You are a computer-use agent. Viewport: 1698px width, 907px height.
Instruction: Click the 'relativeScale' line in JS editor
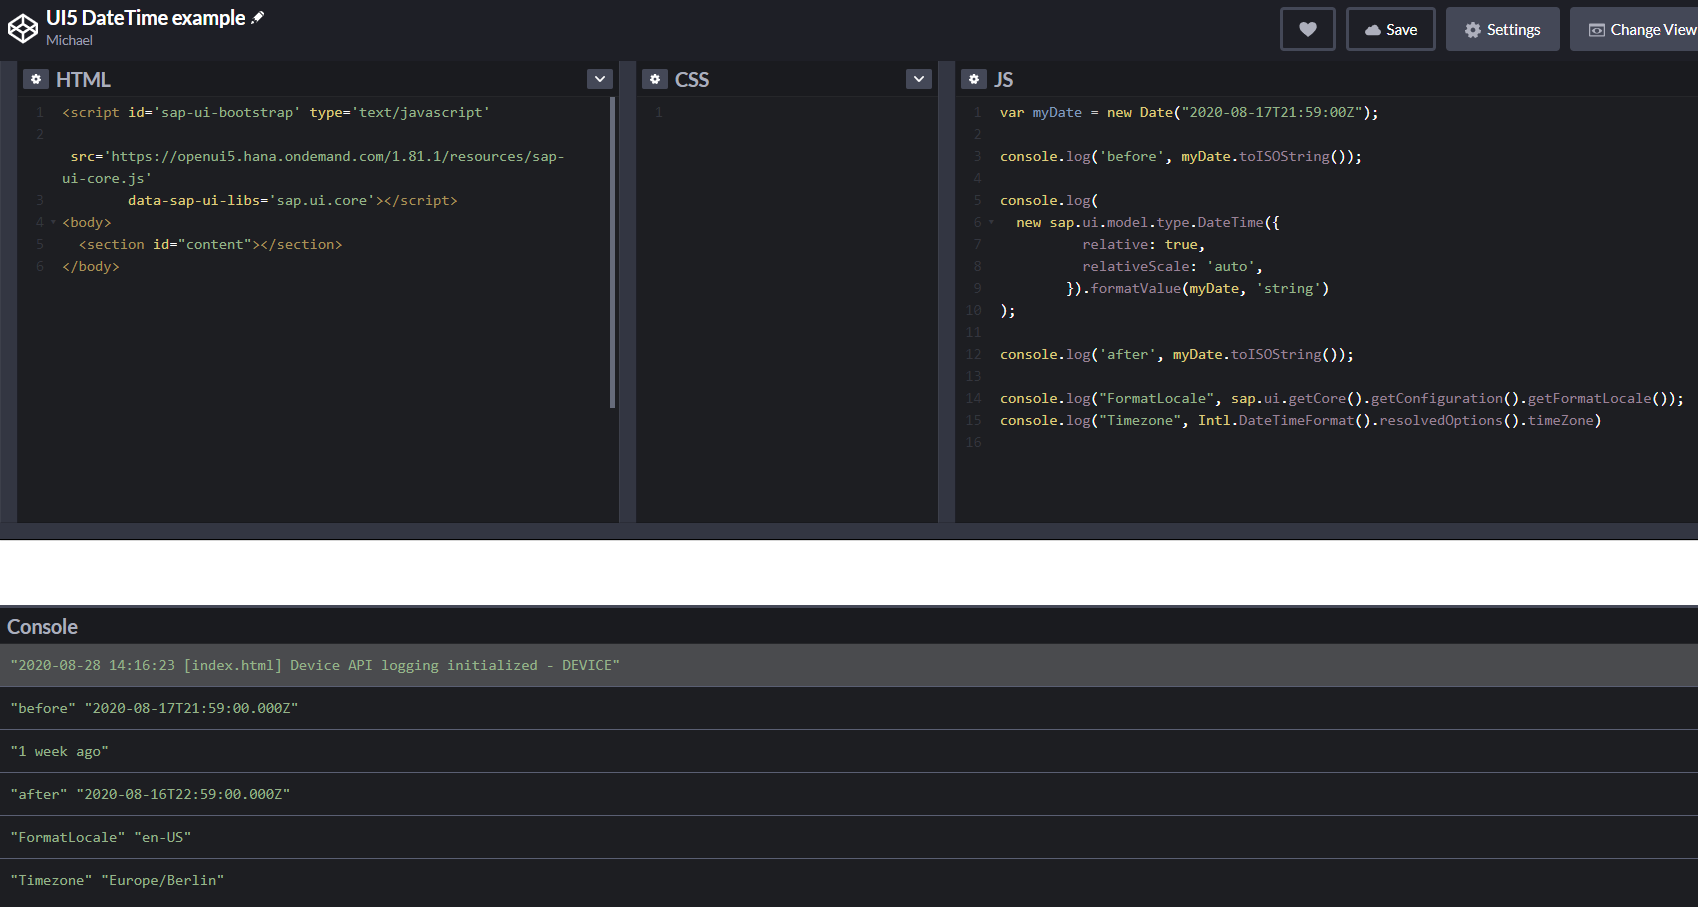[1172, 266]
